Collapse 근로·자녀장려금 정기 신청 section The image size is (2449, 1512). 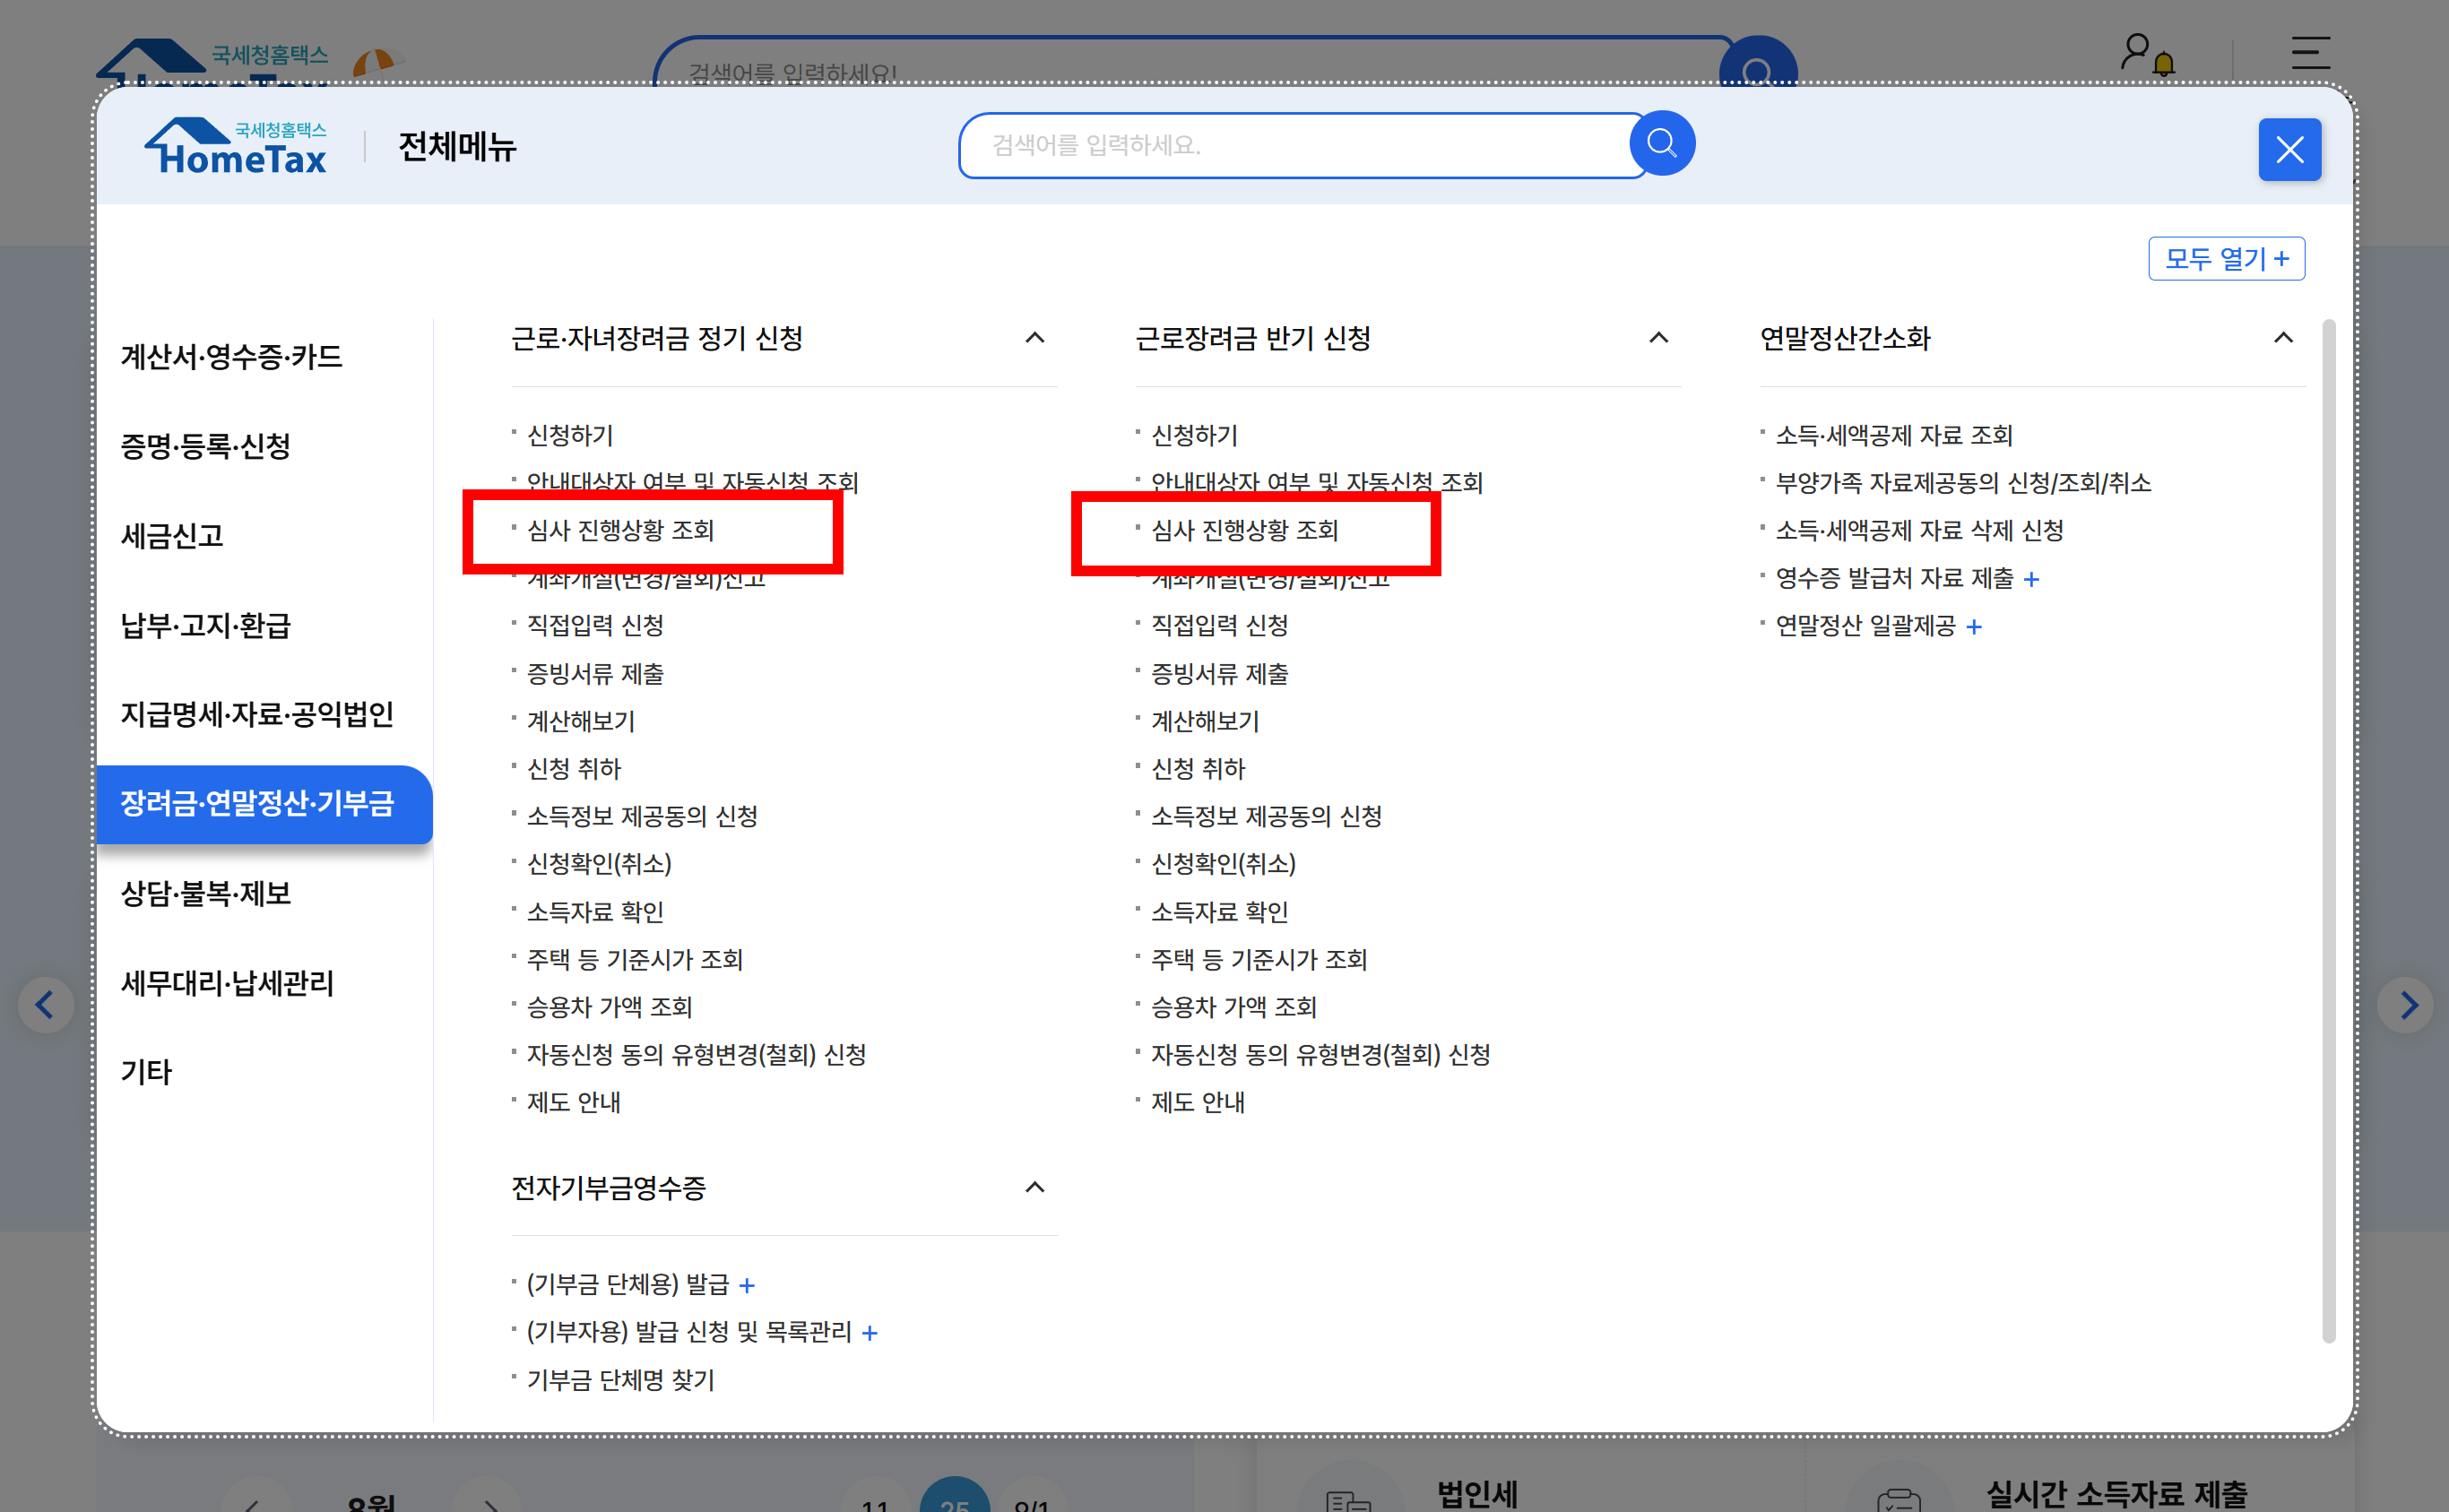coord(1034,338)
